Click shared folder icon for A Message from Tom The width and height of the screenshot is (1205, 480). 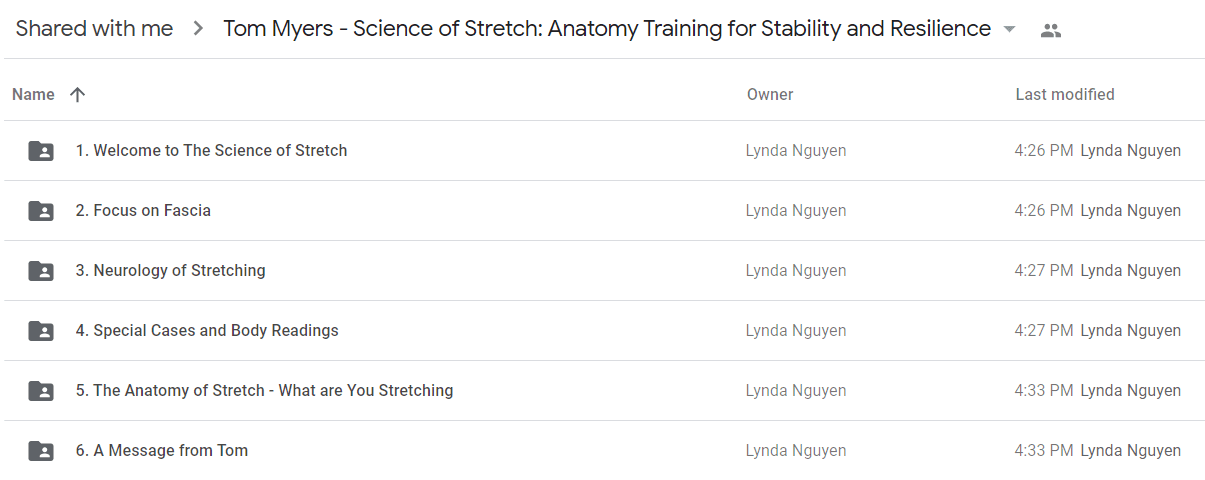pyautogui.click(x=41, y=451)
